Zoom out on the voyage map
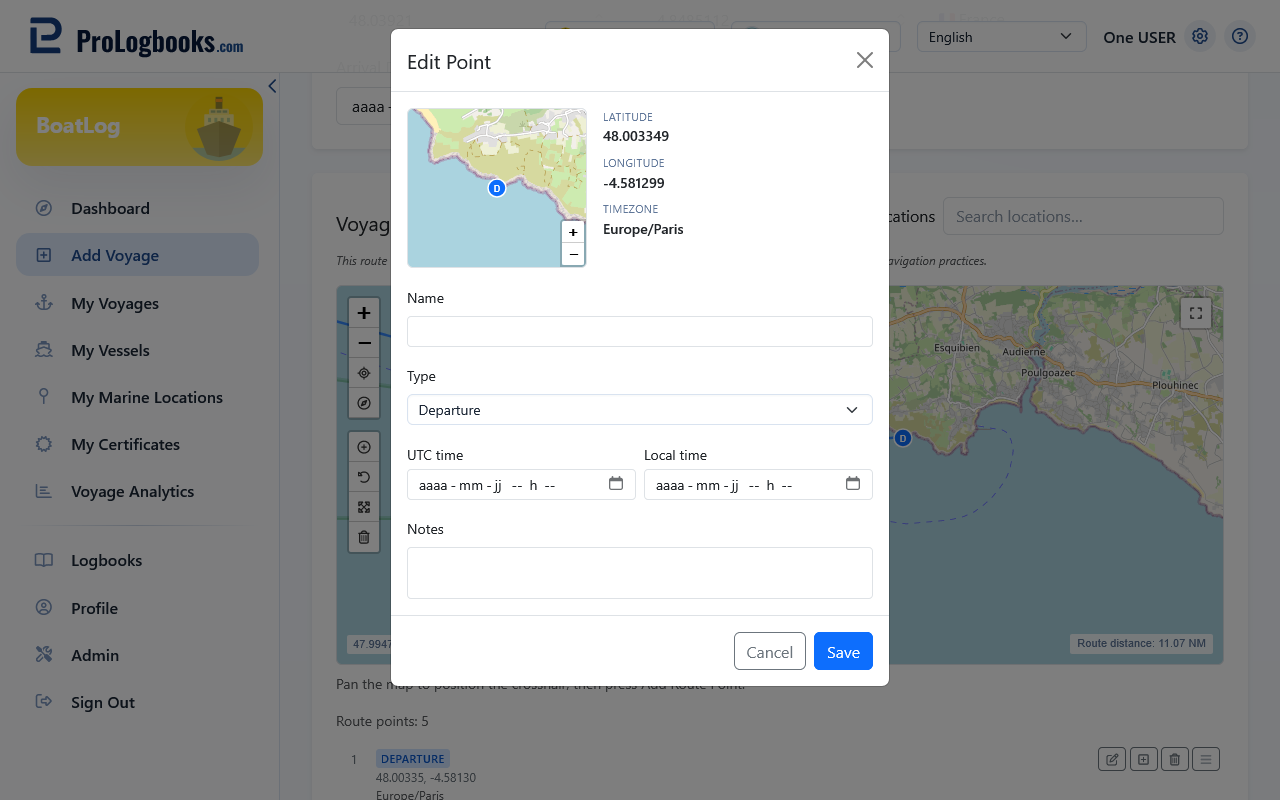Image resolution: width=1280 pixels, height=800 pixels. [x=364, y=343]
